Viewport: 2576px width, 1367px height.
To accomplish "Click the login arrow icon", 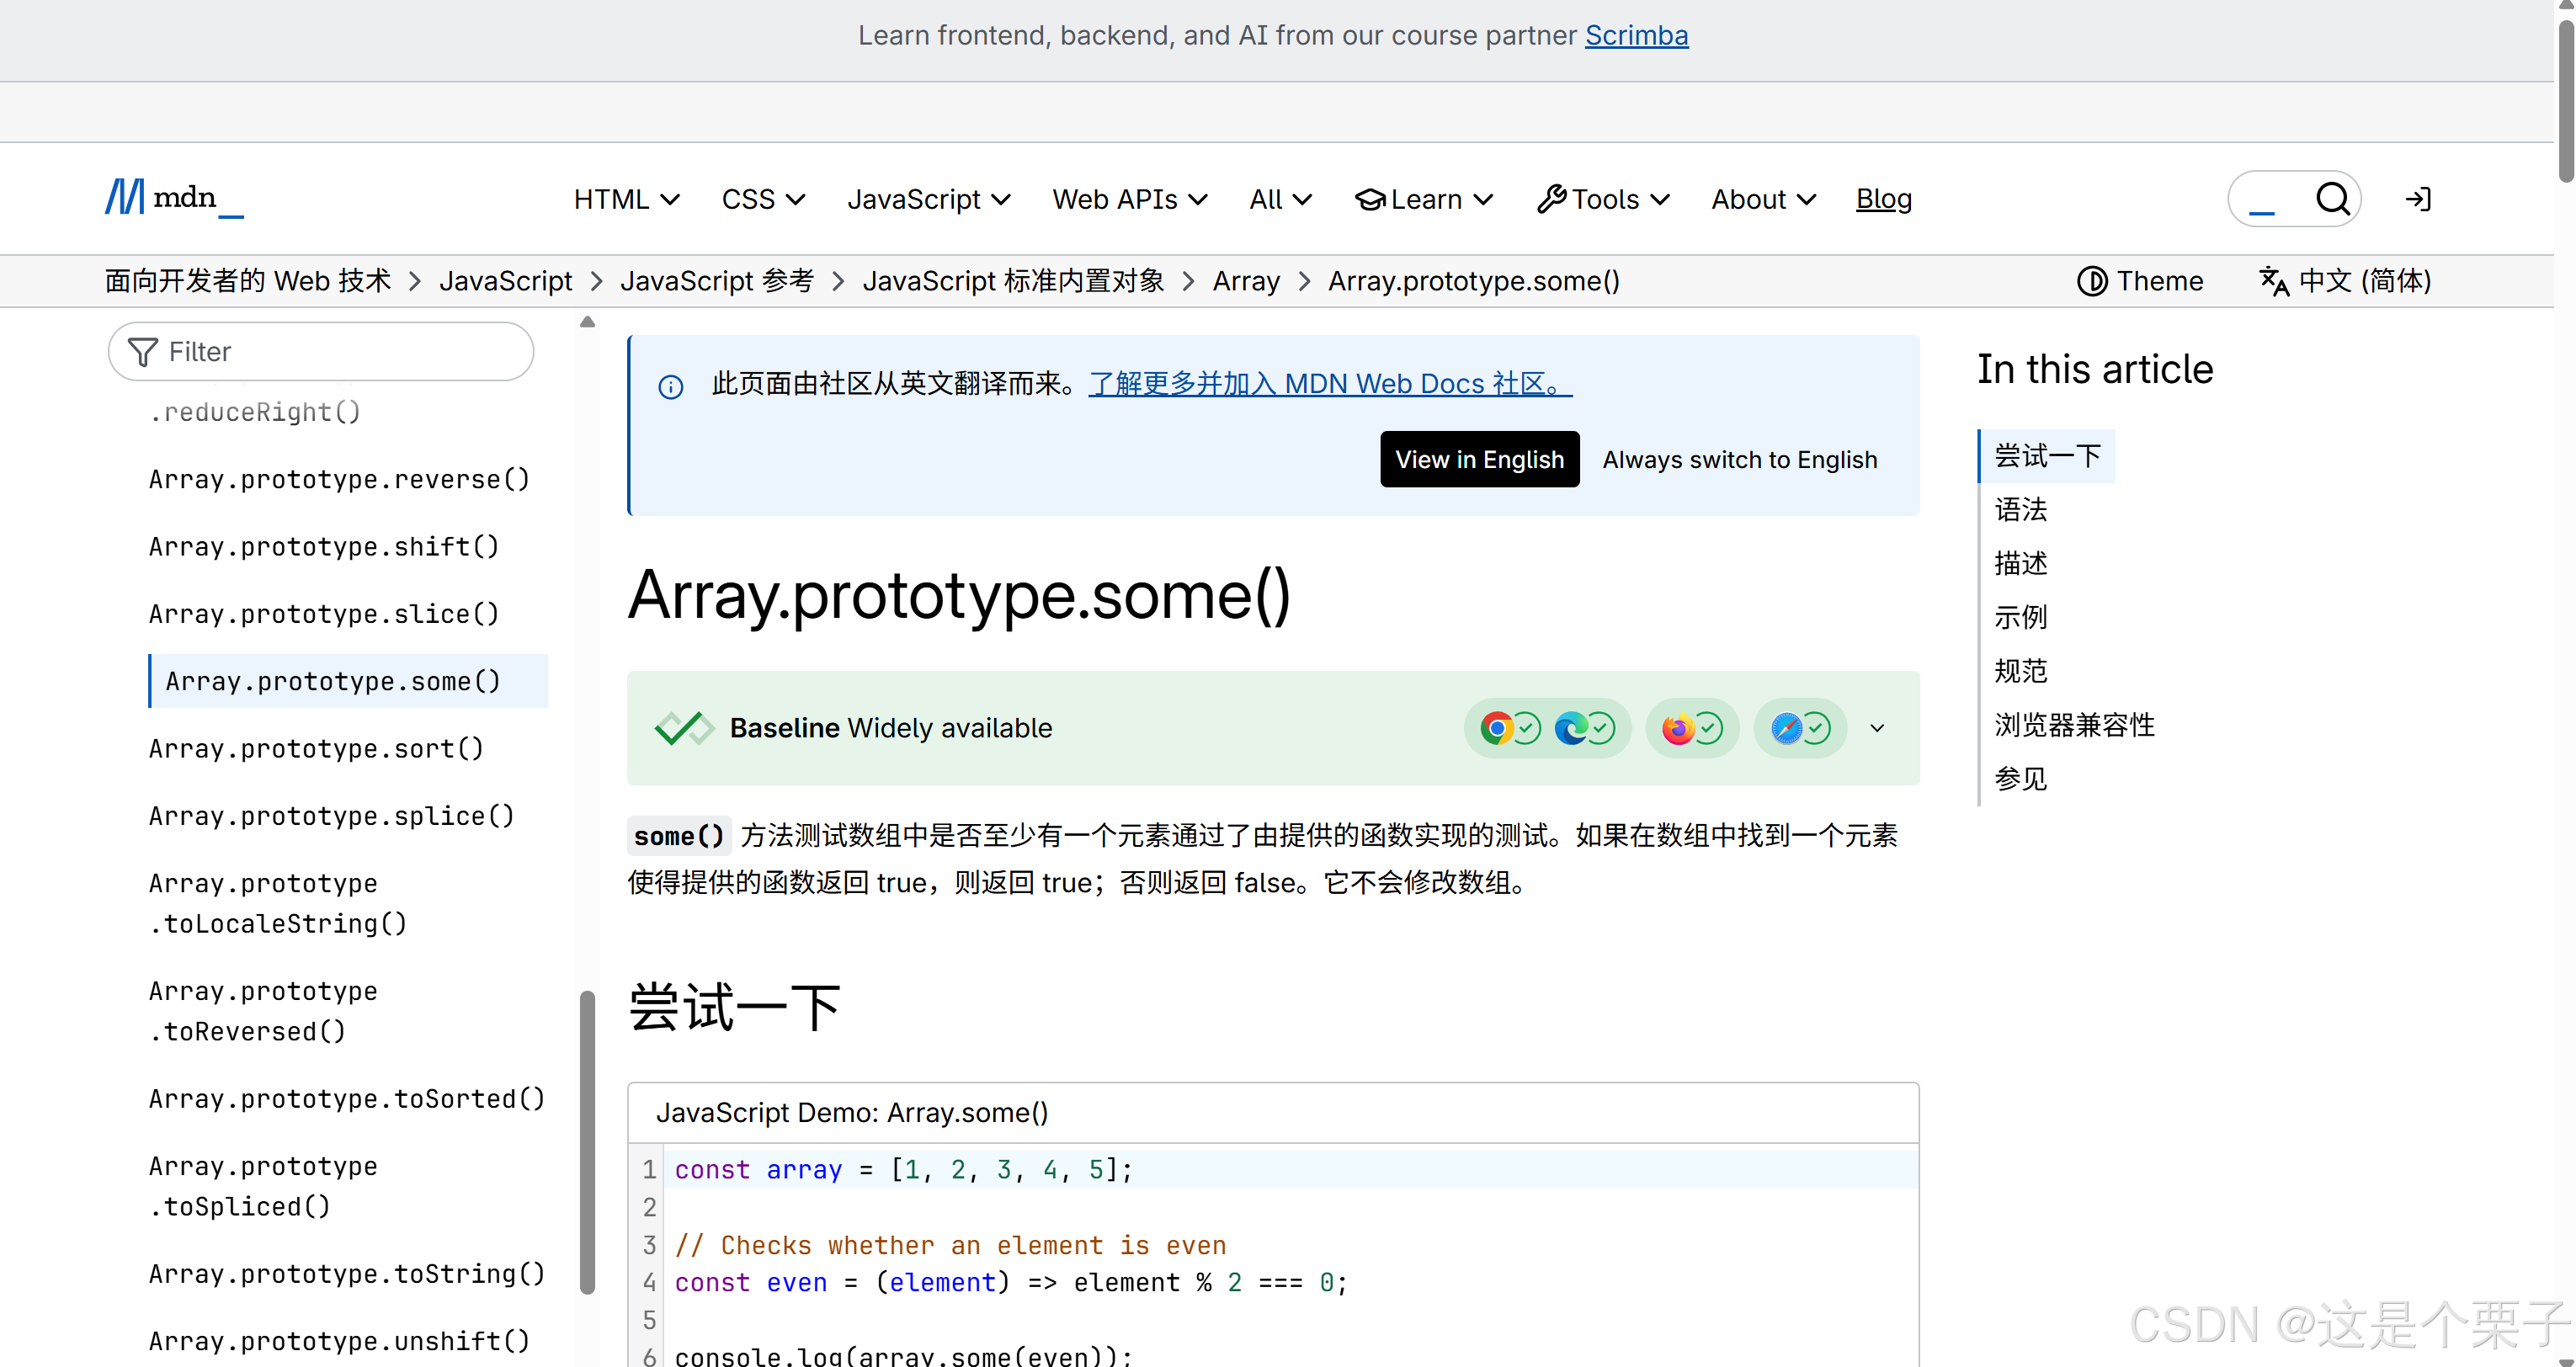I will tap(2417, 199).
